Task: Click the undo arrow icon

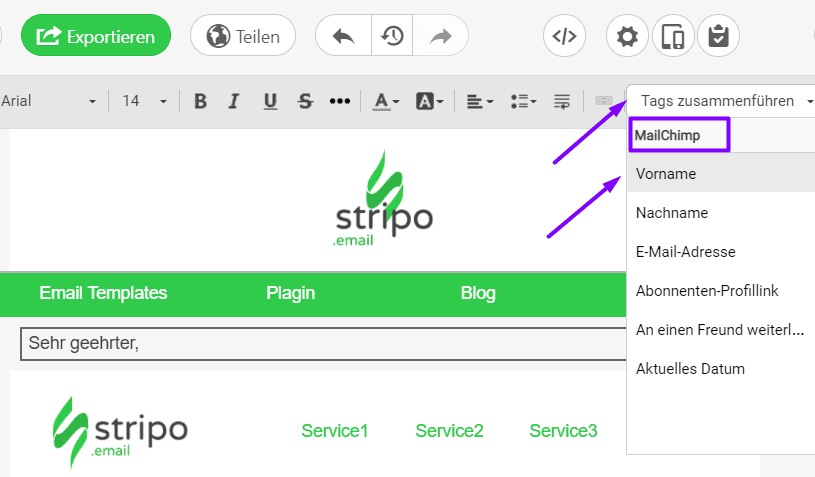Action: (343, 37)
